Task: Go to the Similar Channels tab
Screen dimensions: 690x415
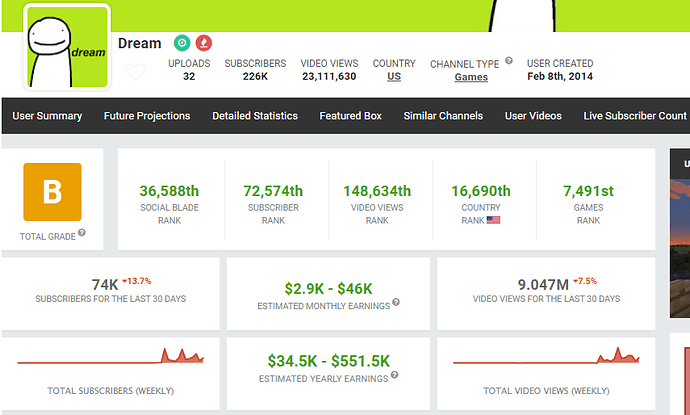Action: click(x=443, y=116)
